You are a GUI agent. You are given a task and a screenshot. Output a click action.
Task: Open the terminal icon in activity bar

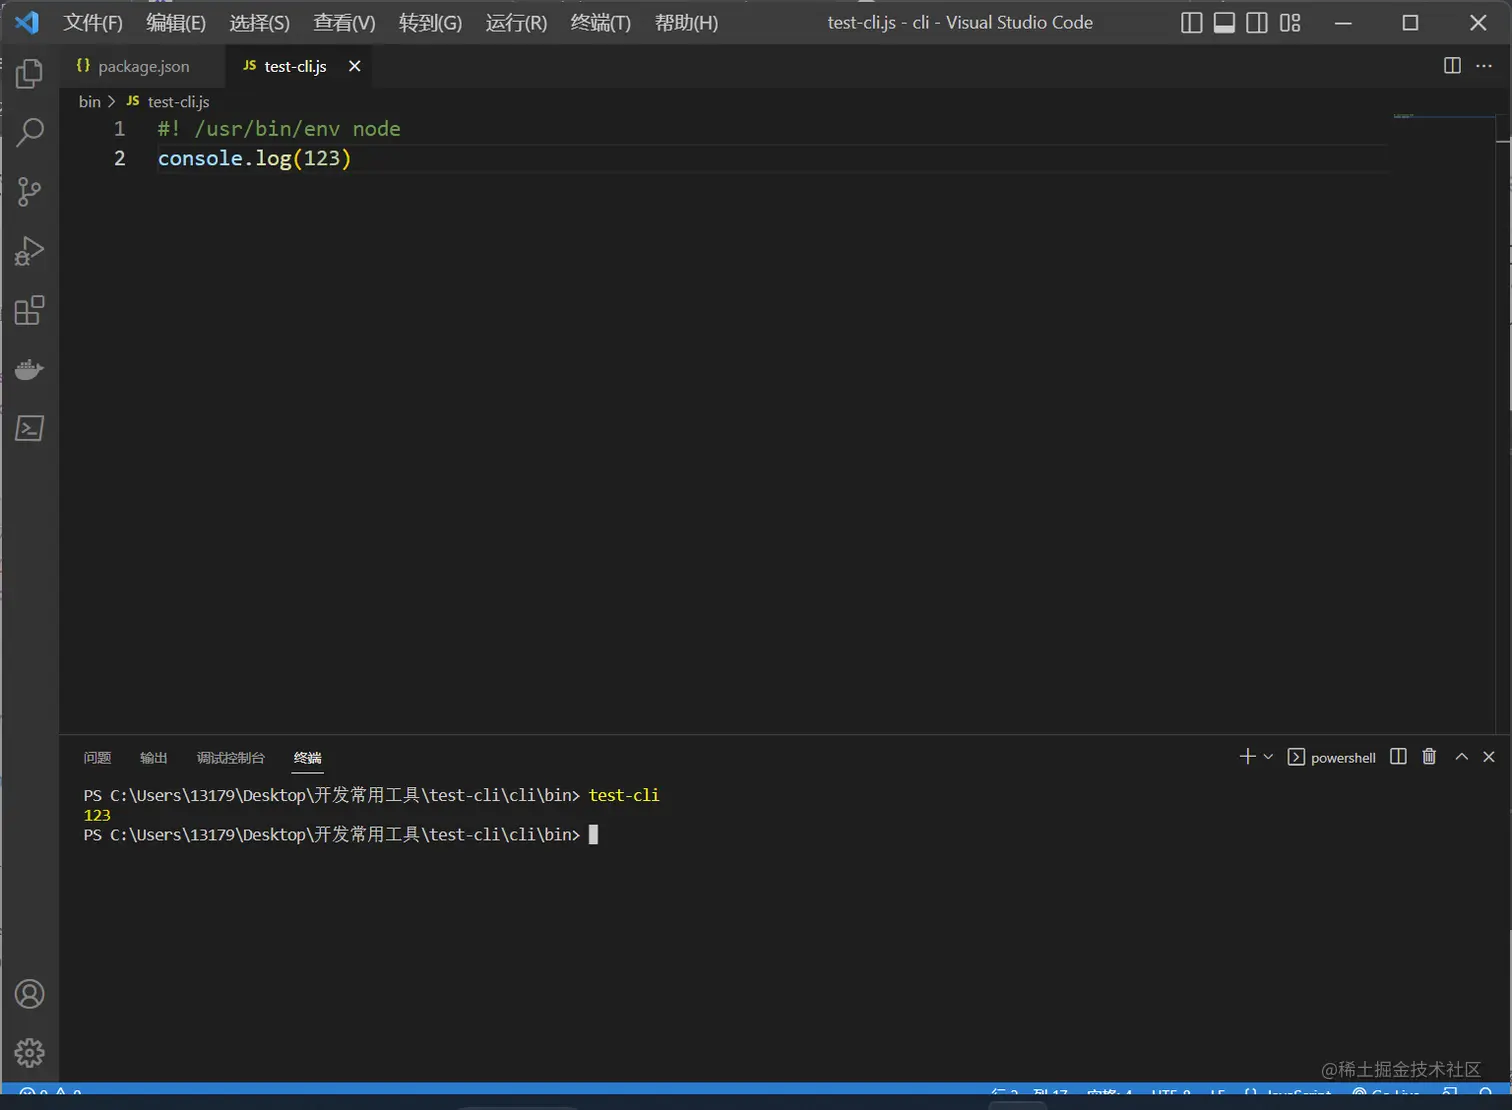tap(30, 428)
